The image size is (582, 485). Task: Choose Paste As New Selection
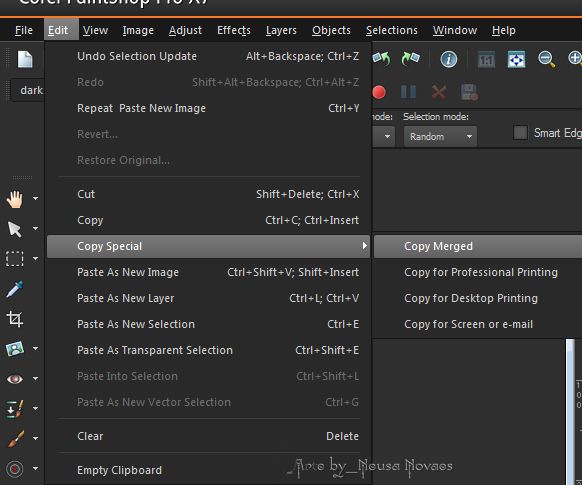pos(209,324)
